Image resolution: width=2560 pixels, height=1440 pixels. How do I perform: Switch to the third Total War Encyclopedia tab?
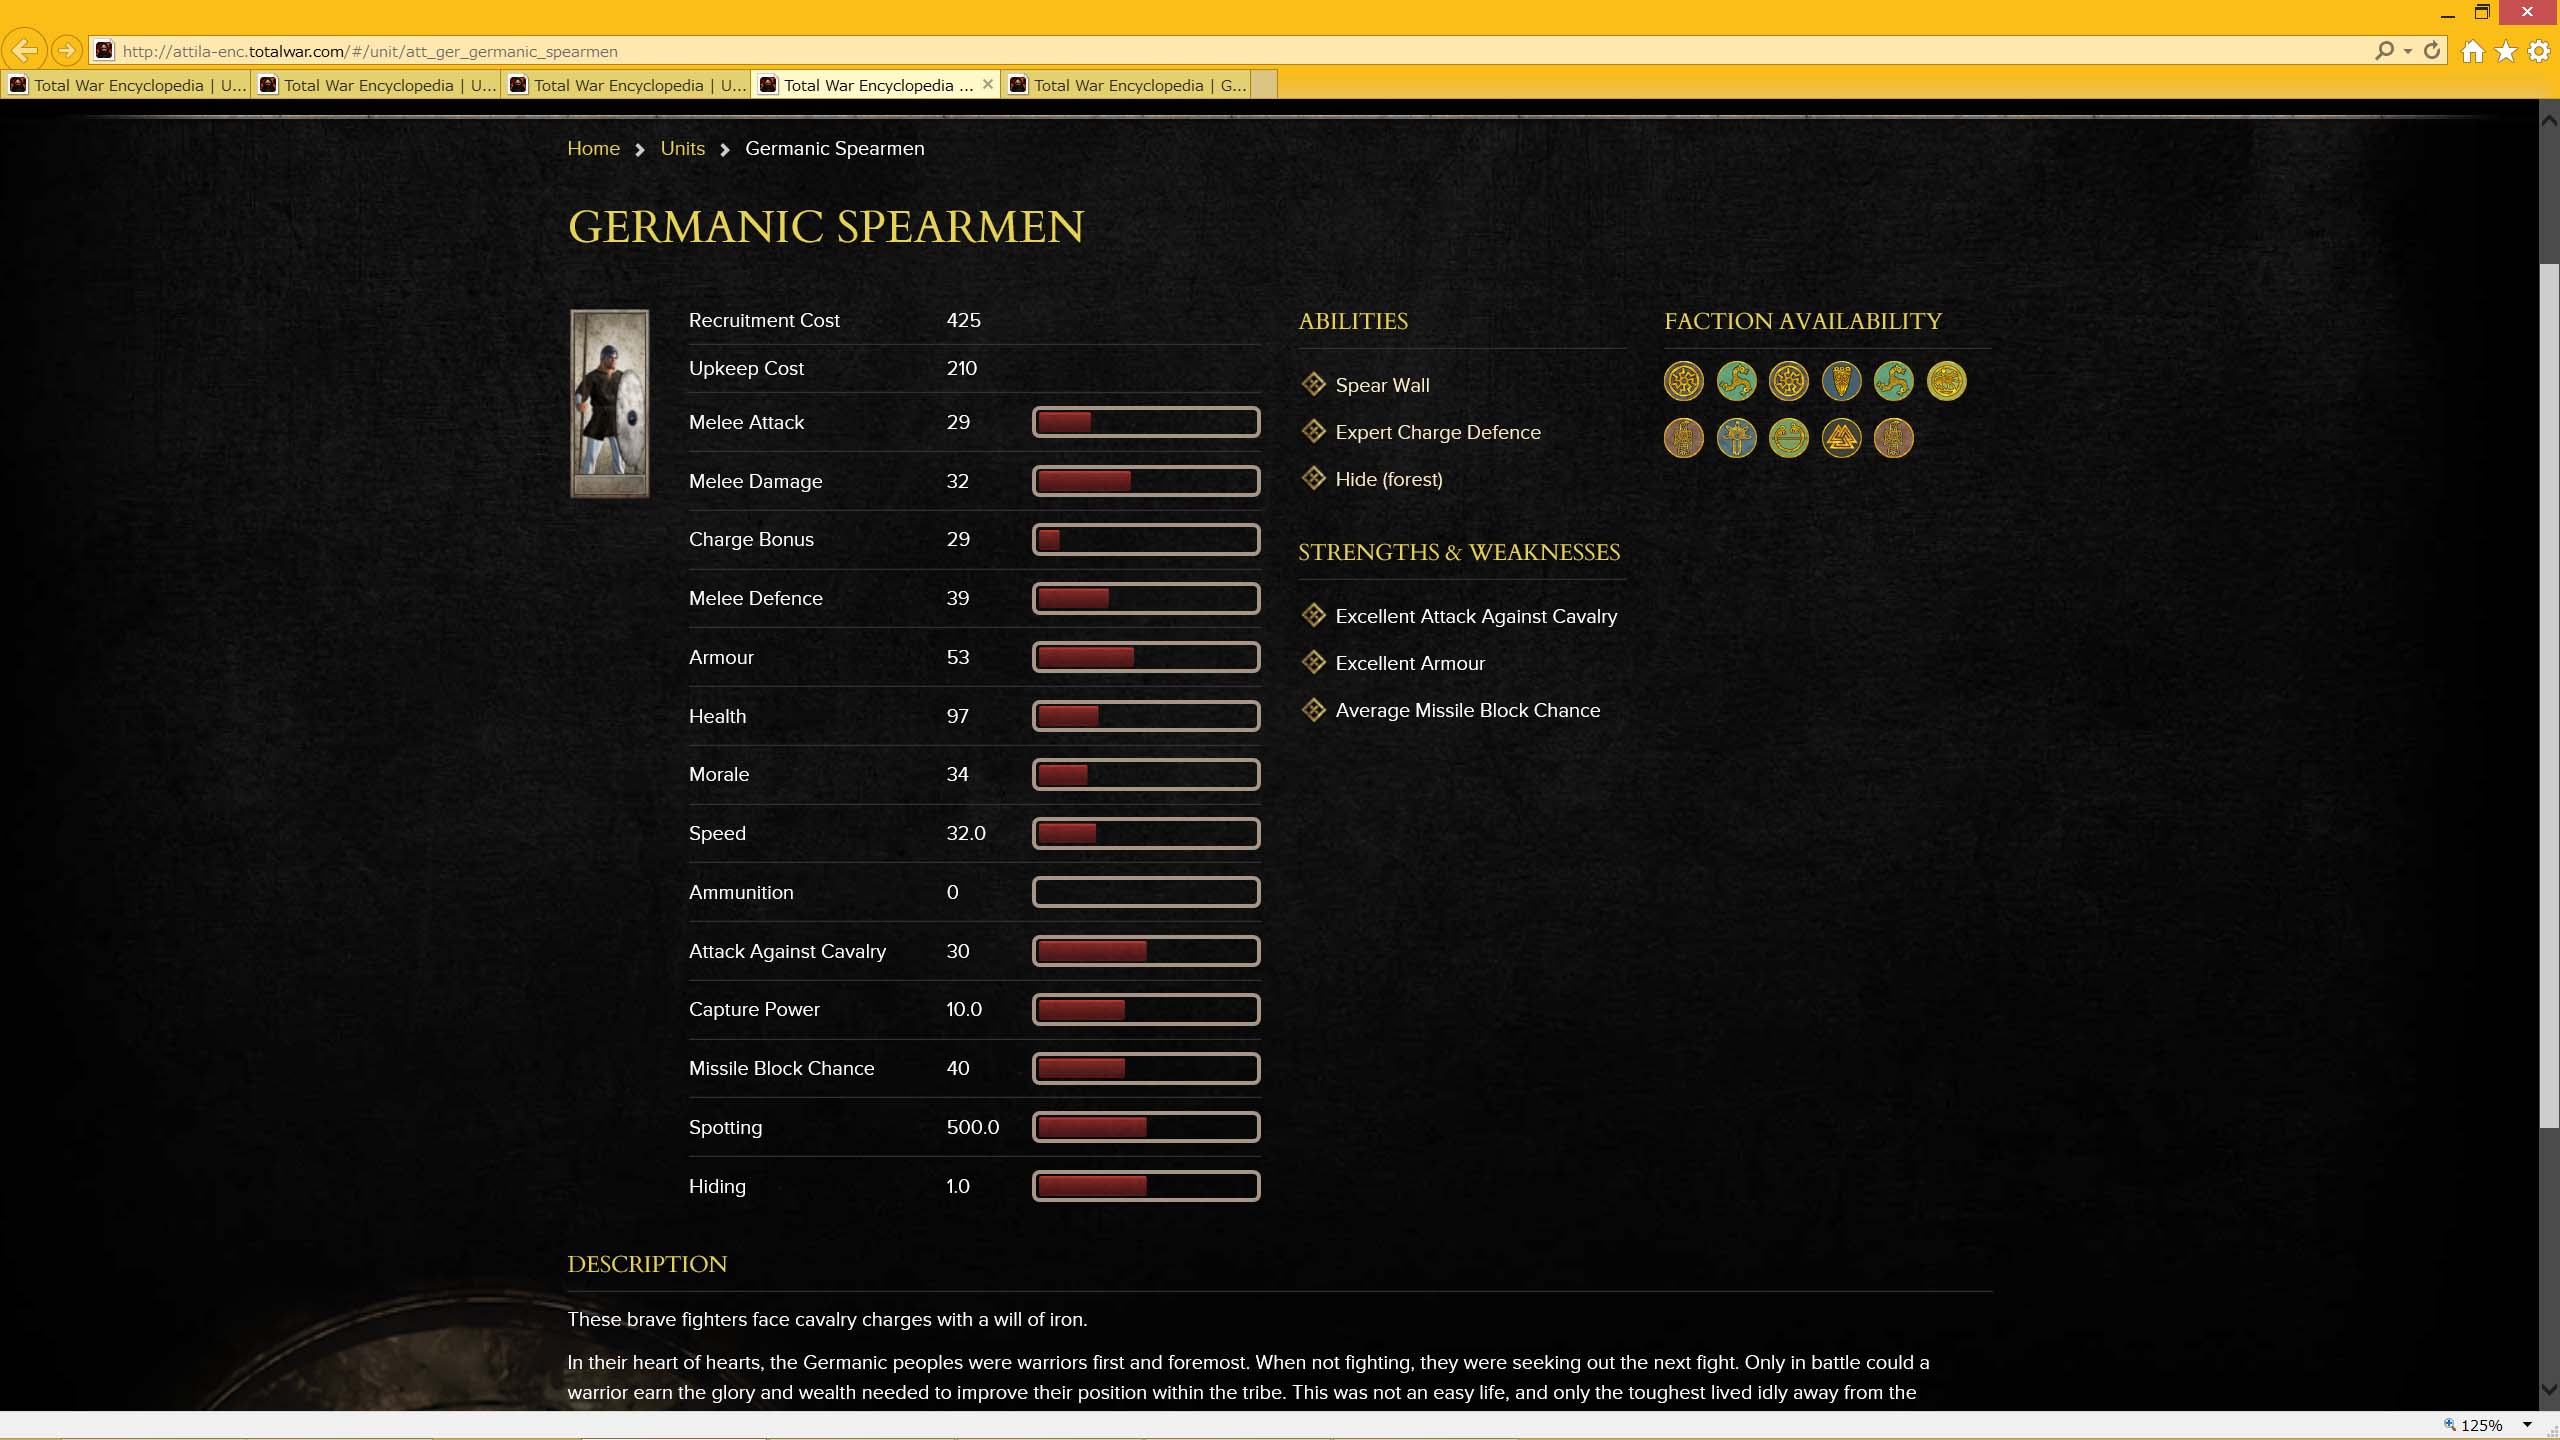[x=628, y=85]
